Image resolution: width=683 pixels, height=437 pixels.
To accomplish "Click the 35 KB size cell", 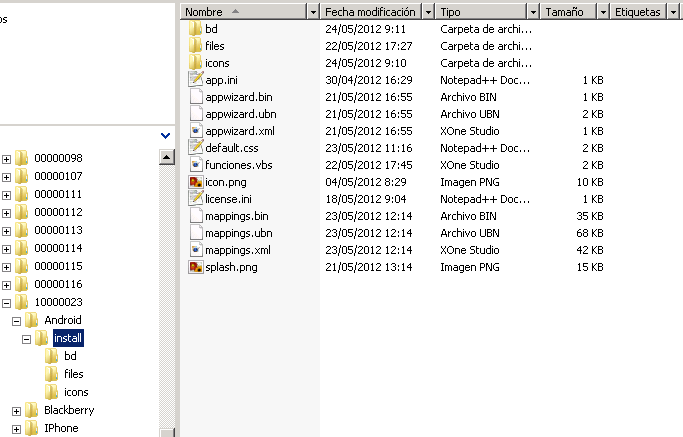I will coord(590,216).
